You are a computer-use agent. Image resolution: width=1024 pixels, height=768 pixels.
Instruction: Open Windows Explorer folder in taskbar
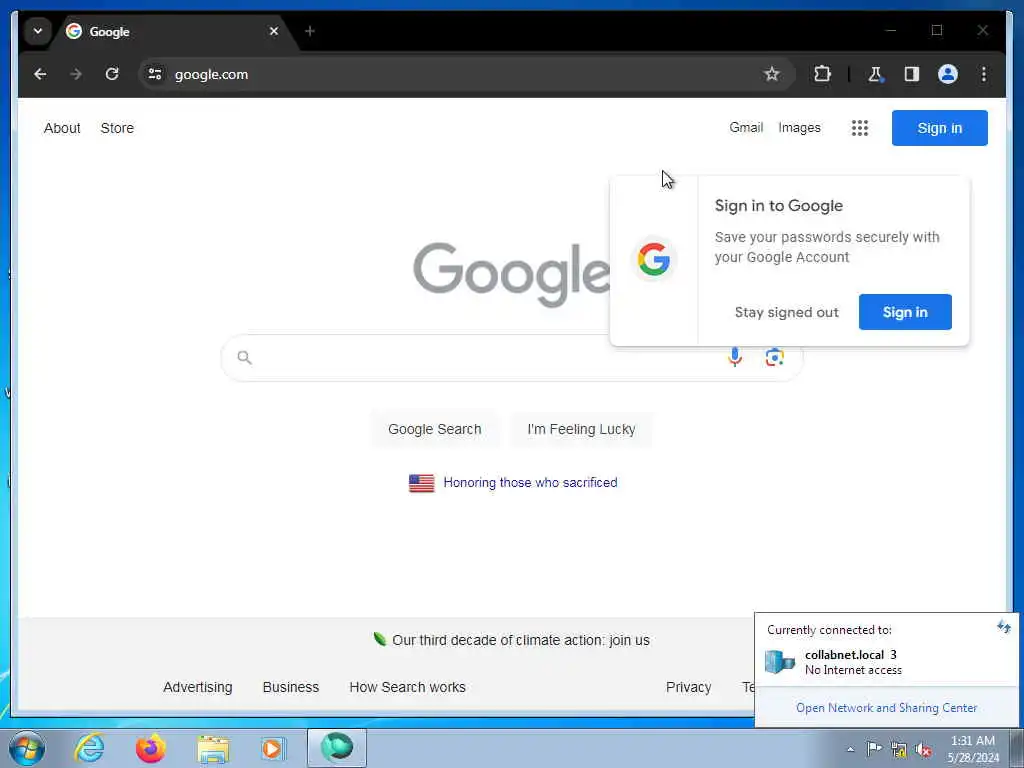(x=213, y=749)
